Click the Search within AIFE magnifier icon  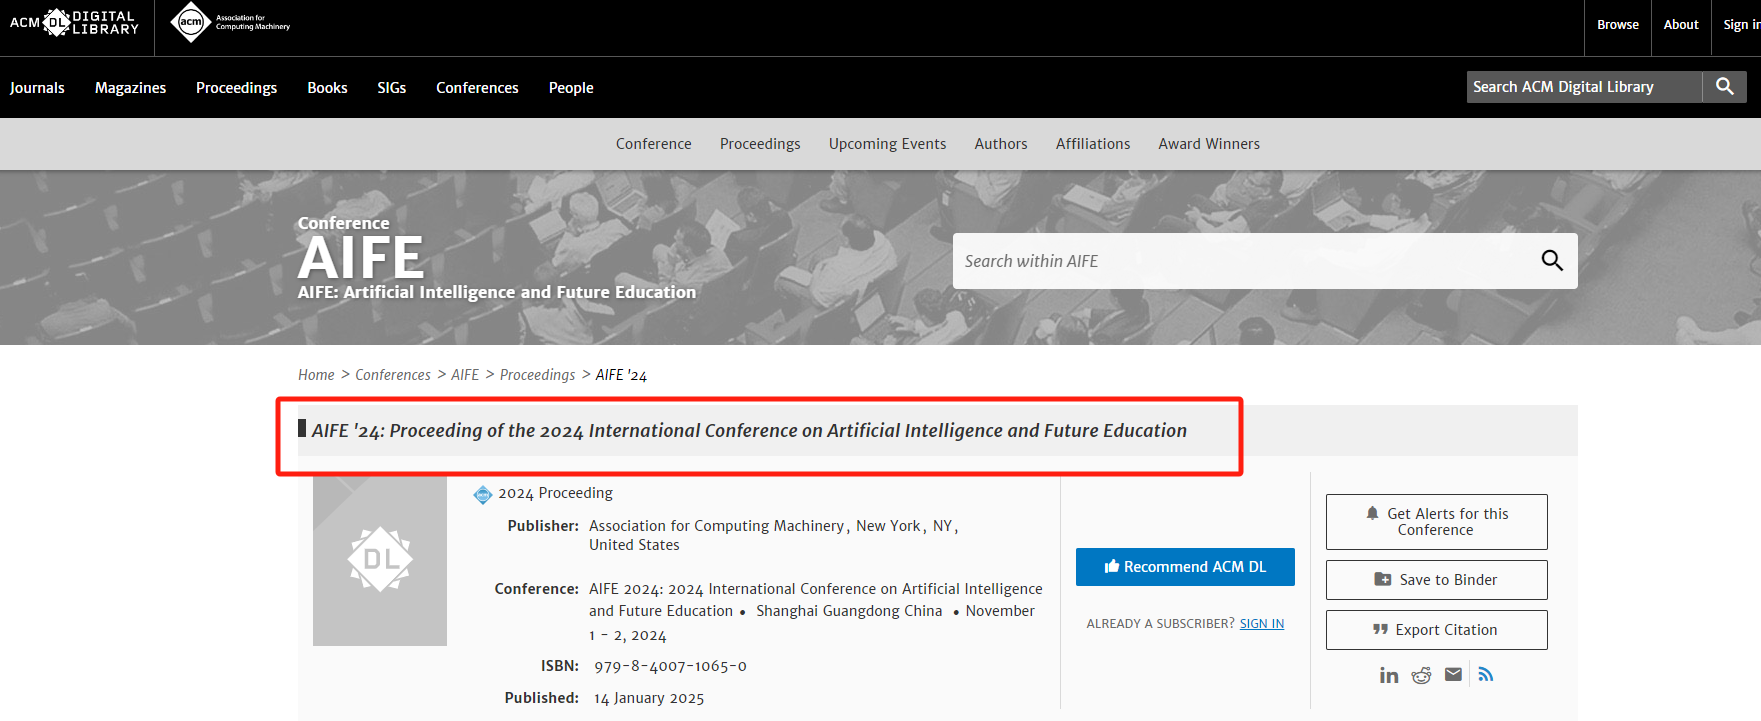coord(1552,261)
